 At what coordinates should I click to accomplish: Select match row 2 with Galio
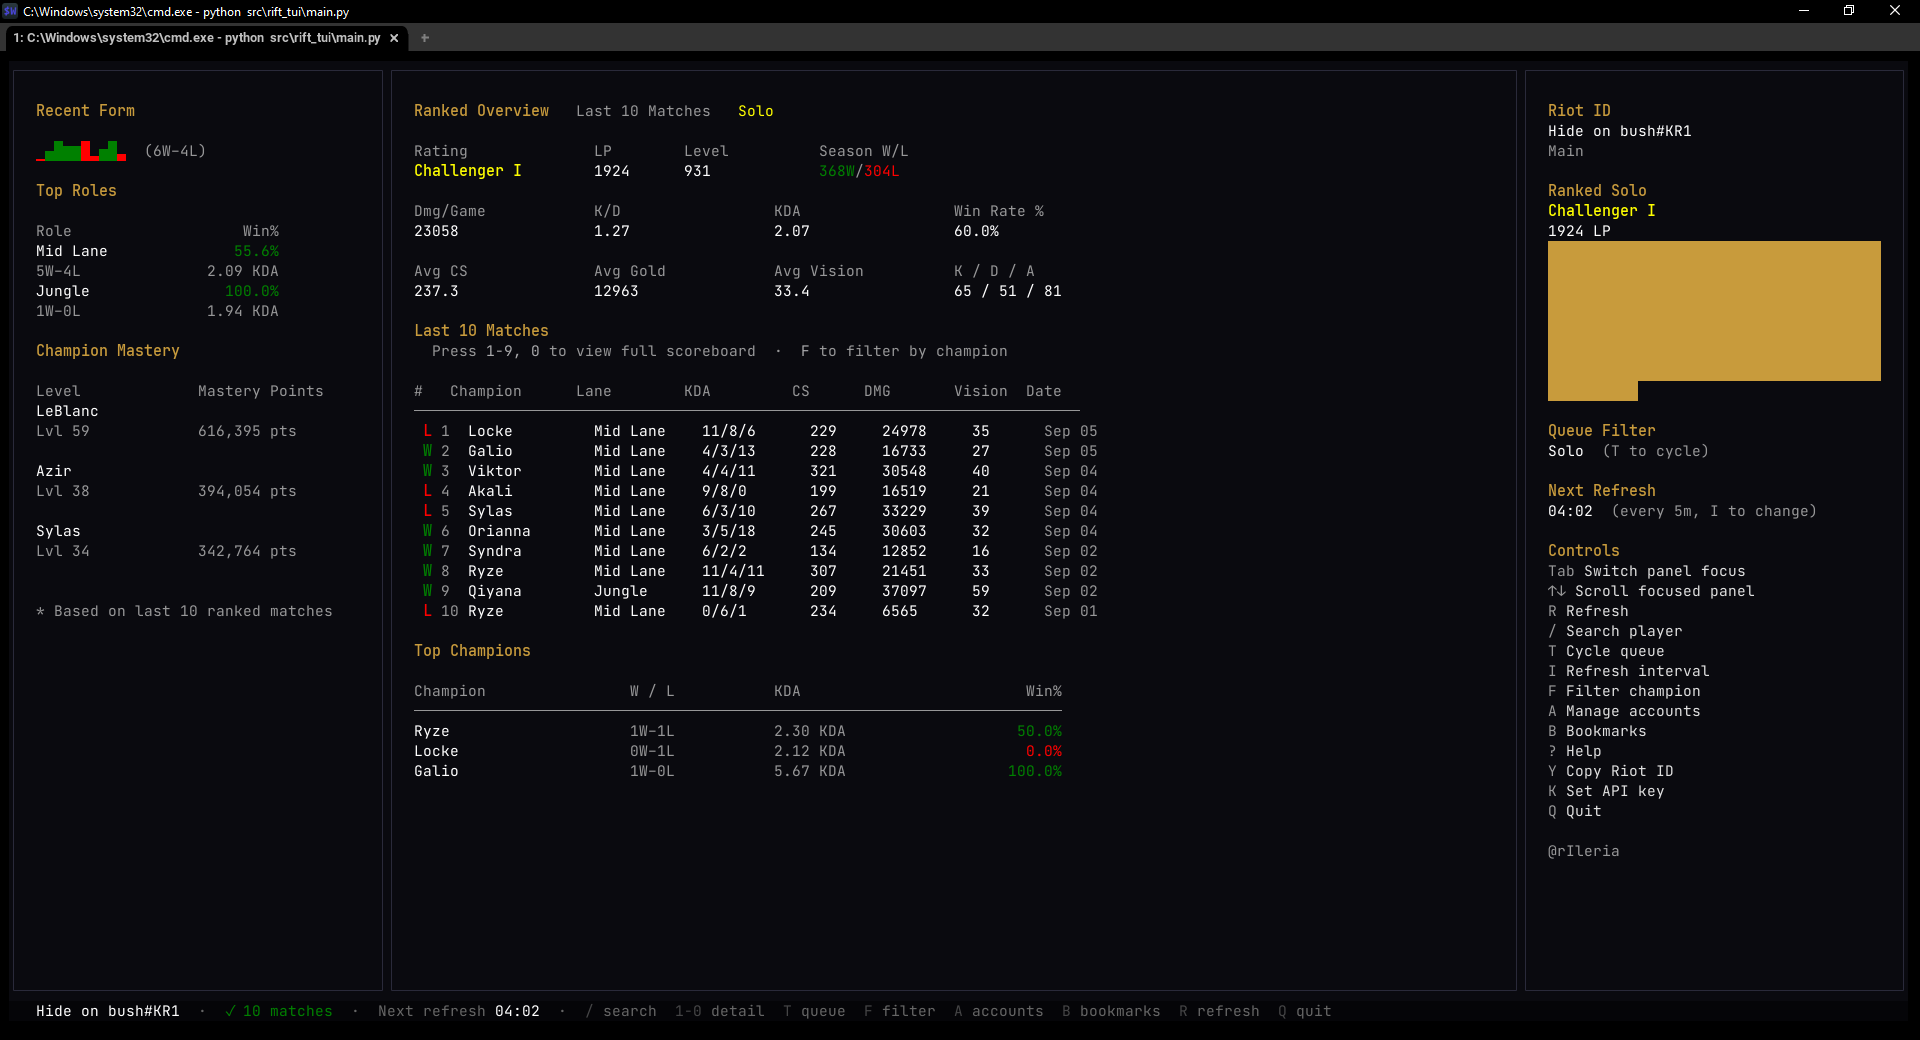pyautogui.click(x=760, y=451)
